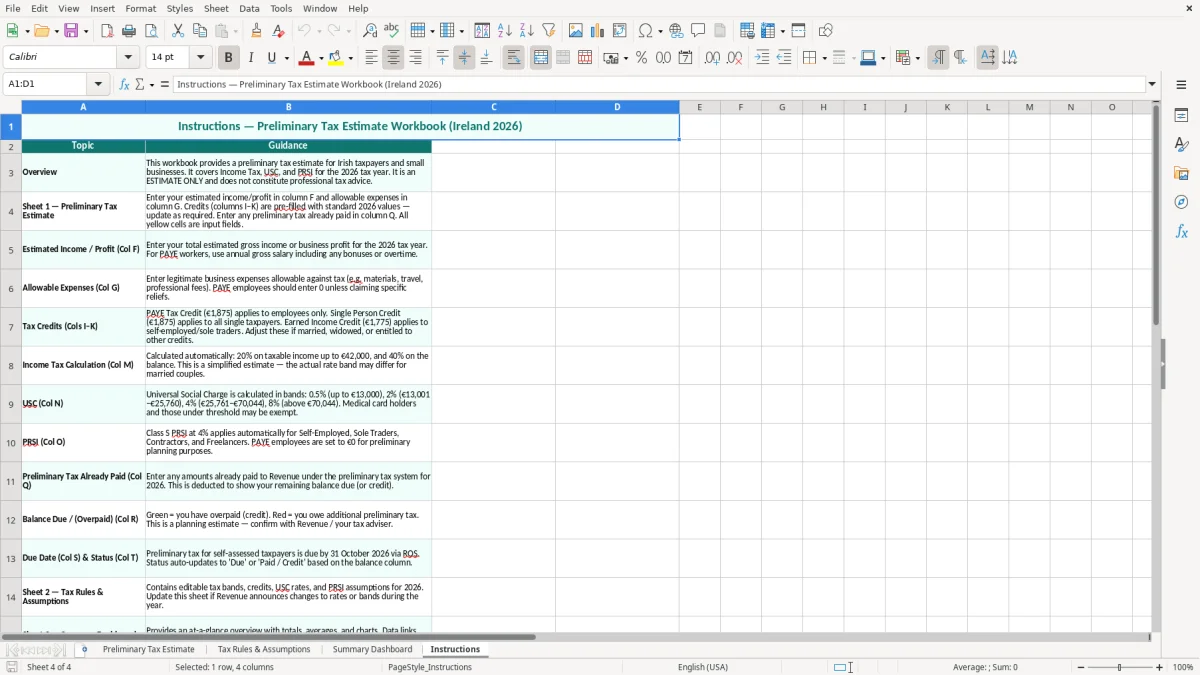Click the Insert Image icon
This screenshot has width=1200, height=675.
(576, 31)
